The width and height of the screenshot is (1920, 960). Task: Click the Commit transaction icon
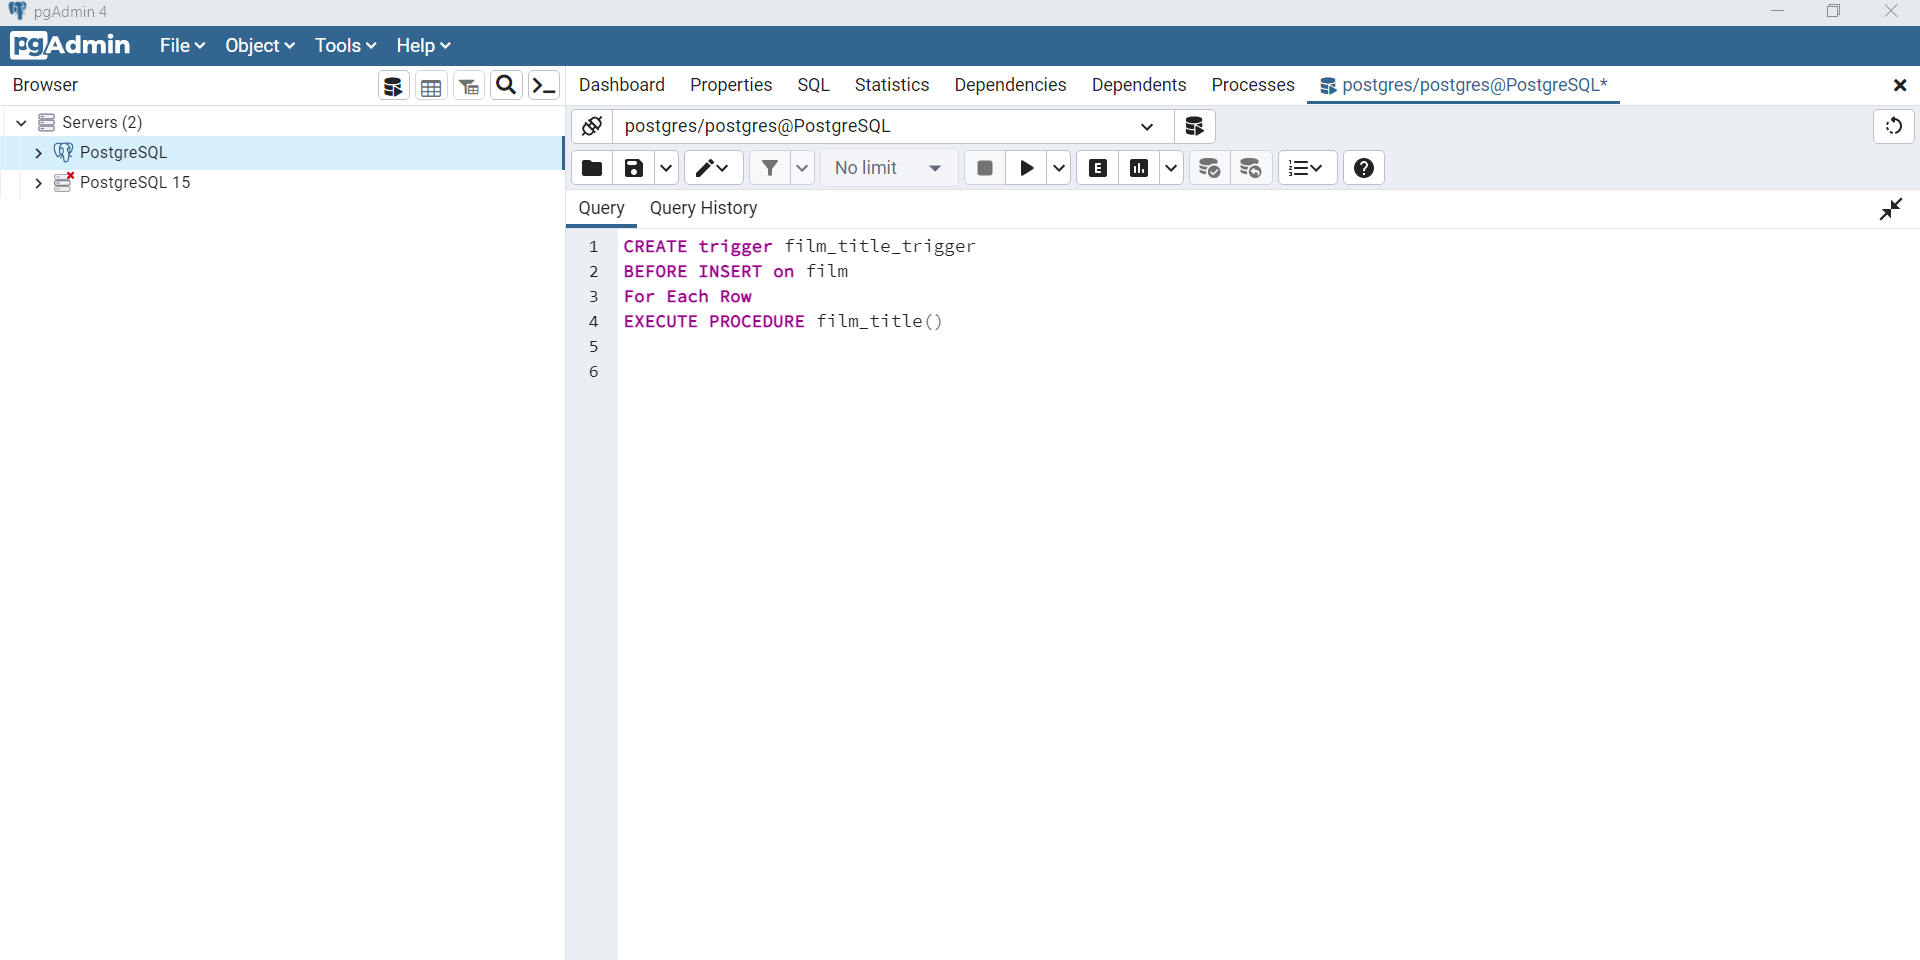(1209, 168)
